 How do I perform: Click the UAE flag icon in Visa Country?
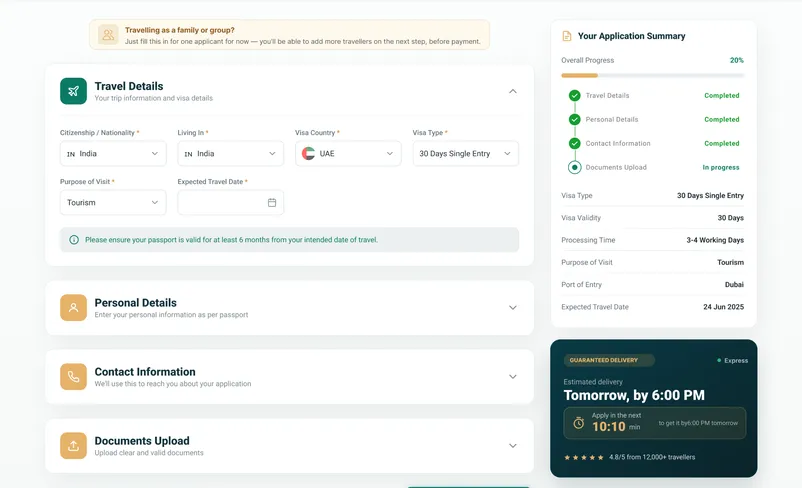(x=308, y=153)
